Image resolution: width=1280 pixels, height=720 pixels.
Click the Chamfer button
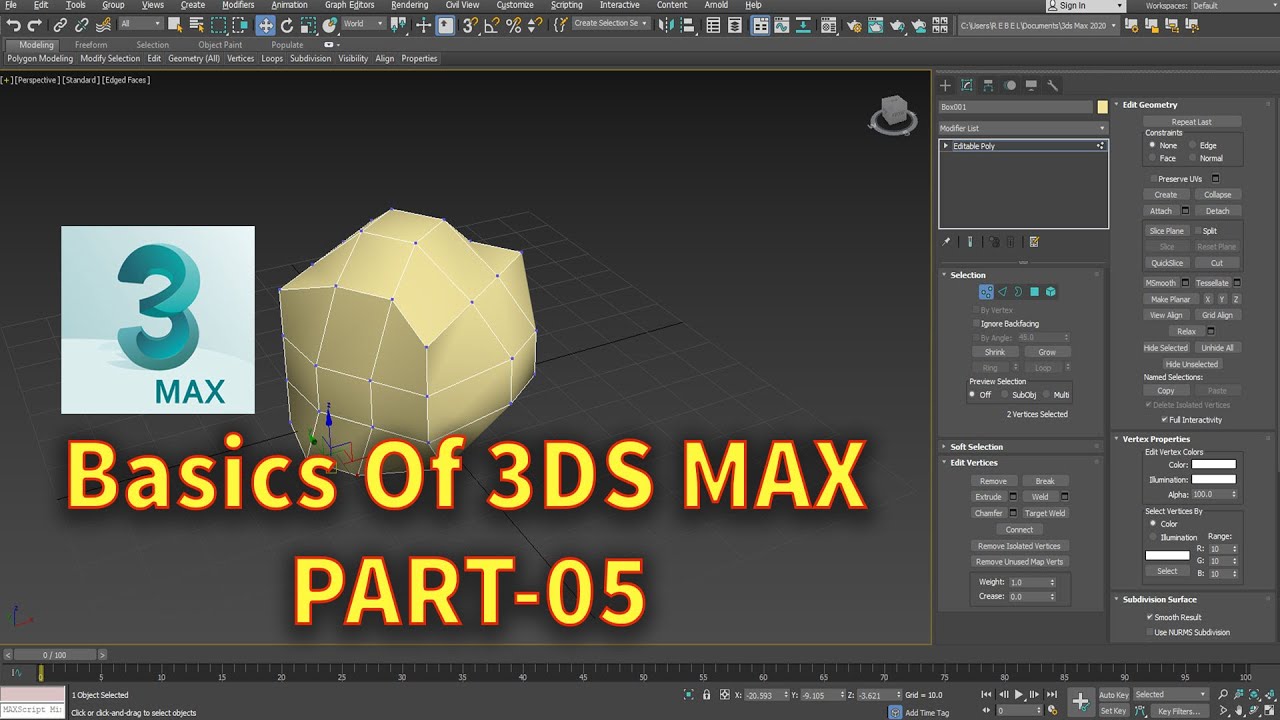pyautogui.click(x=988, y=513)
